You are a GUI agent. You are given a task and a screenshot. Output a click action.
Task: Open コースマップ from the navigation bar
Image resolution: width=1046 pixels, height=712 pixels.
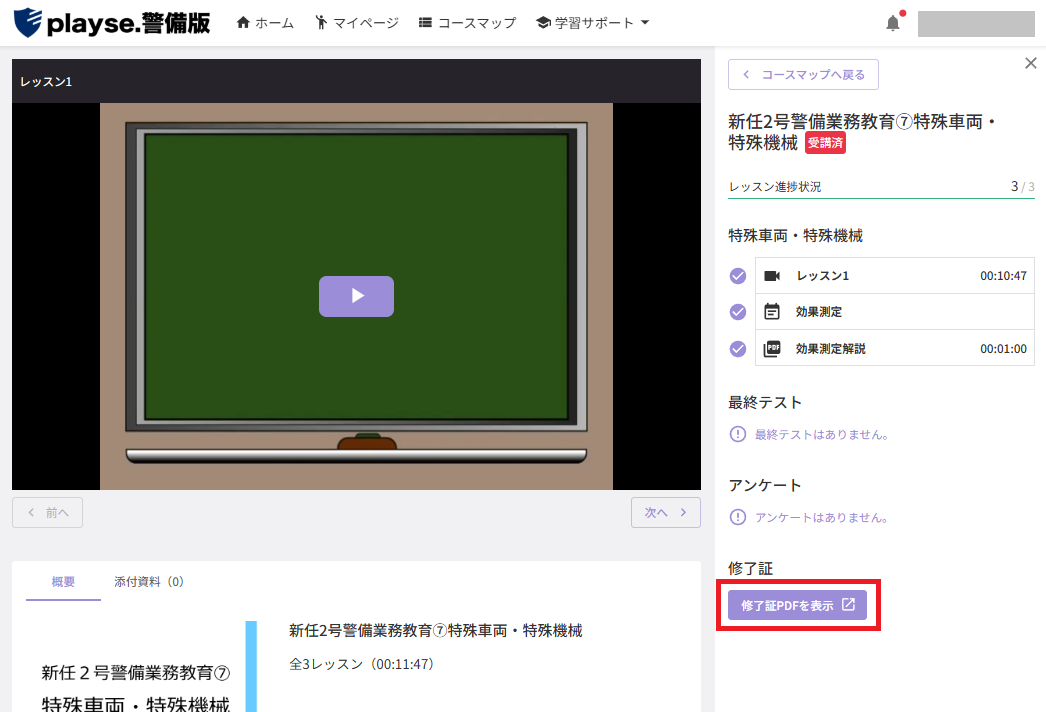point(467,23)
